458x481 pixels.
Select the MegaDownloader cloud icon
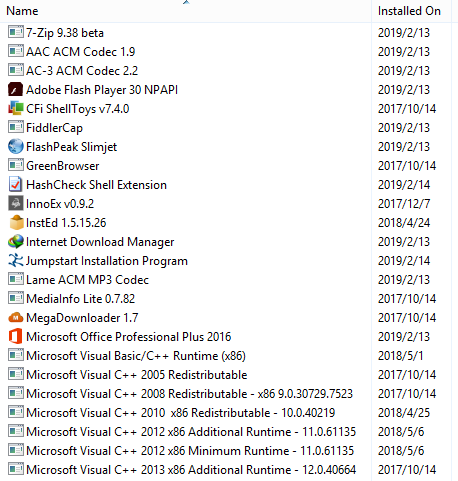(x=15, y=317)
